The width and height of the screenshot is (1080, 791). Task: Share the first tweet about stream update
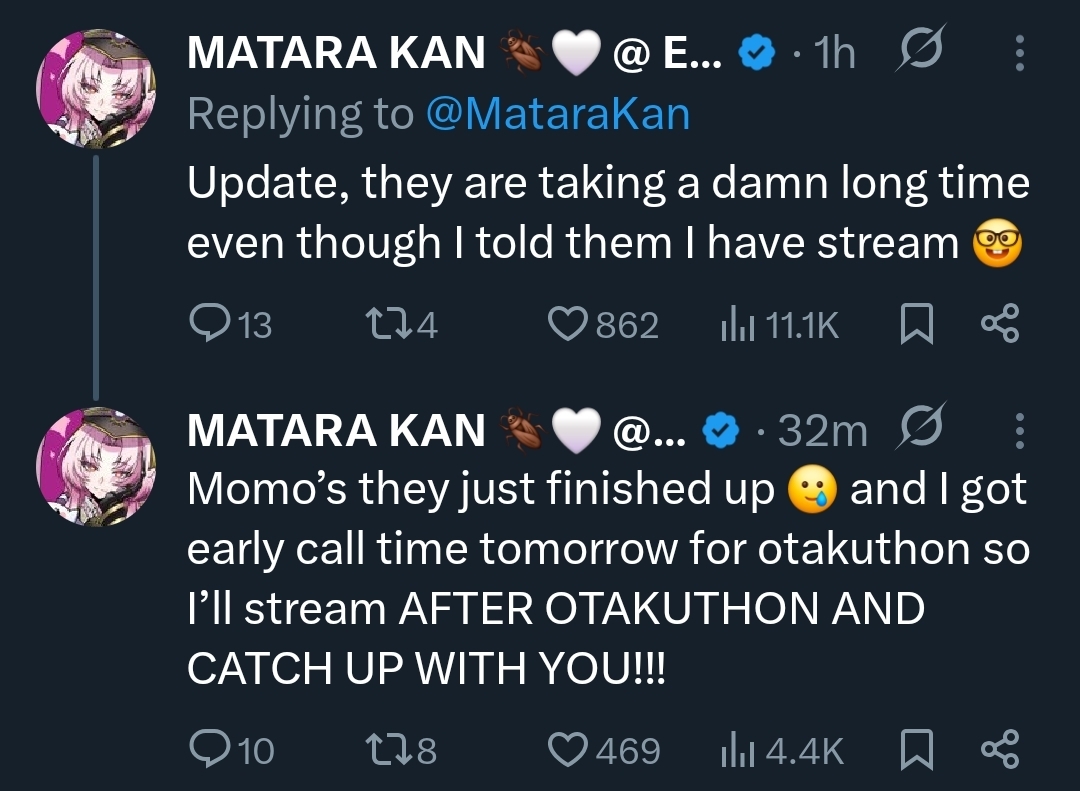[x=1000, y=325]
